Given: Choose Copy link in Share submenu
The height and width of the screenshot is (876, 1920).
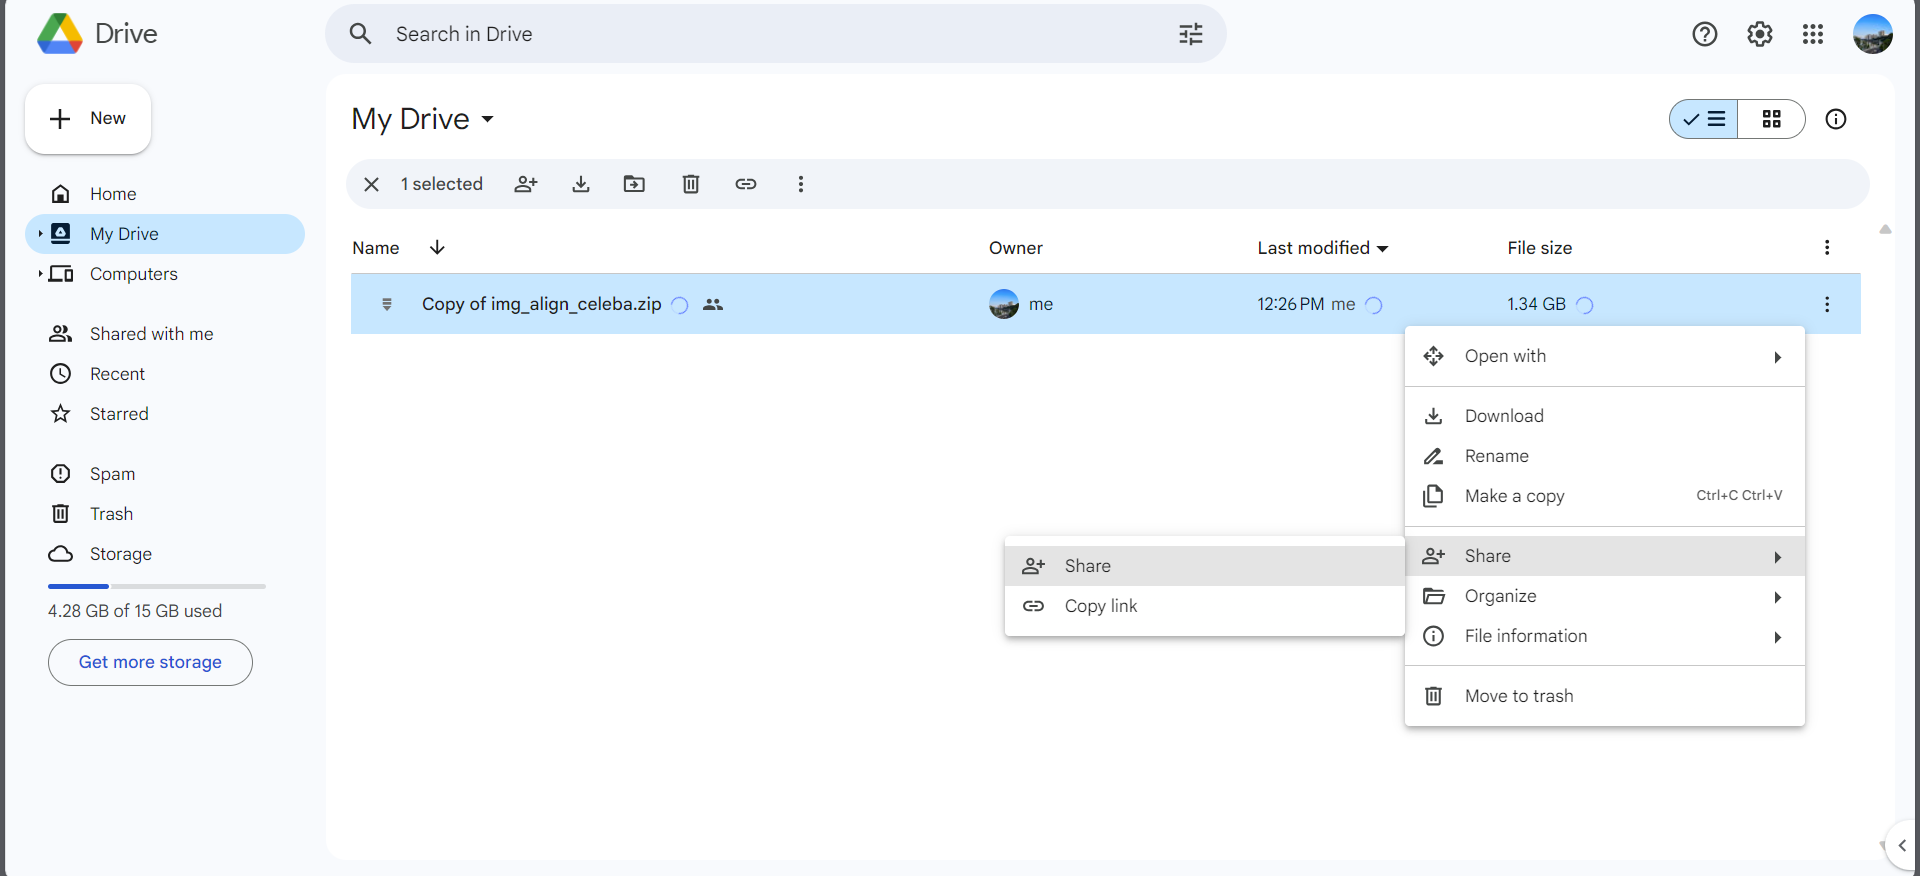Looking at the screenshot, I should pyautogui.click(x=1101, y=606).
